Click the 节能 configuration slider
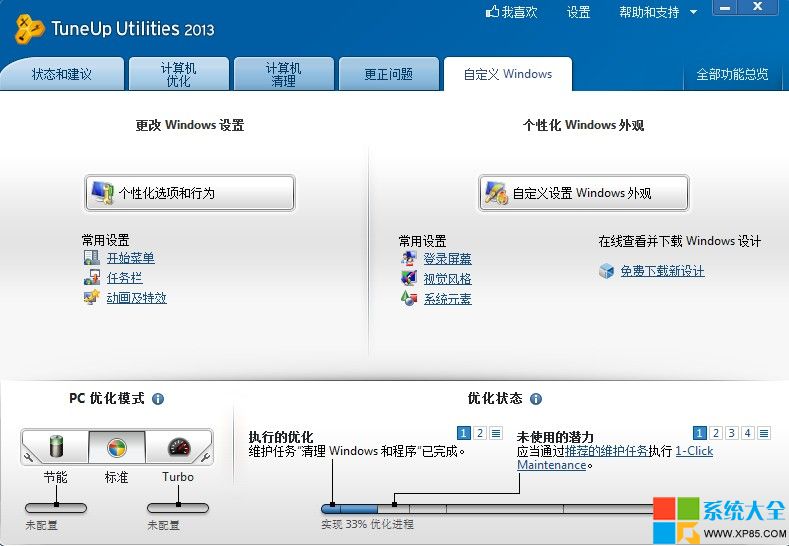789x546 pixels. tap(56, 508)
